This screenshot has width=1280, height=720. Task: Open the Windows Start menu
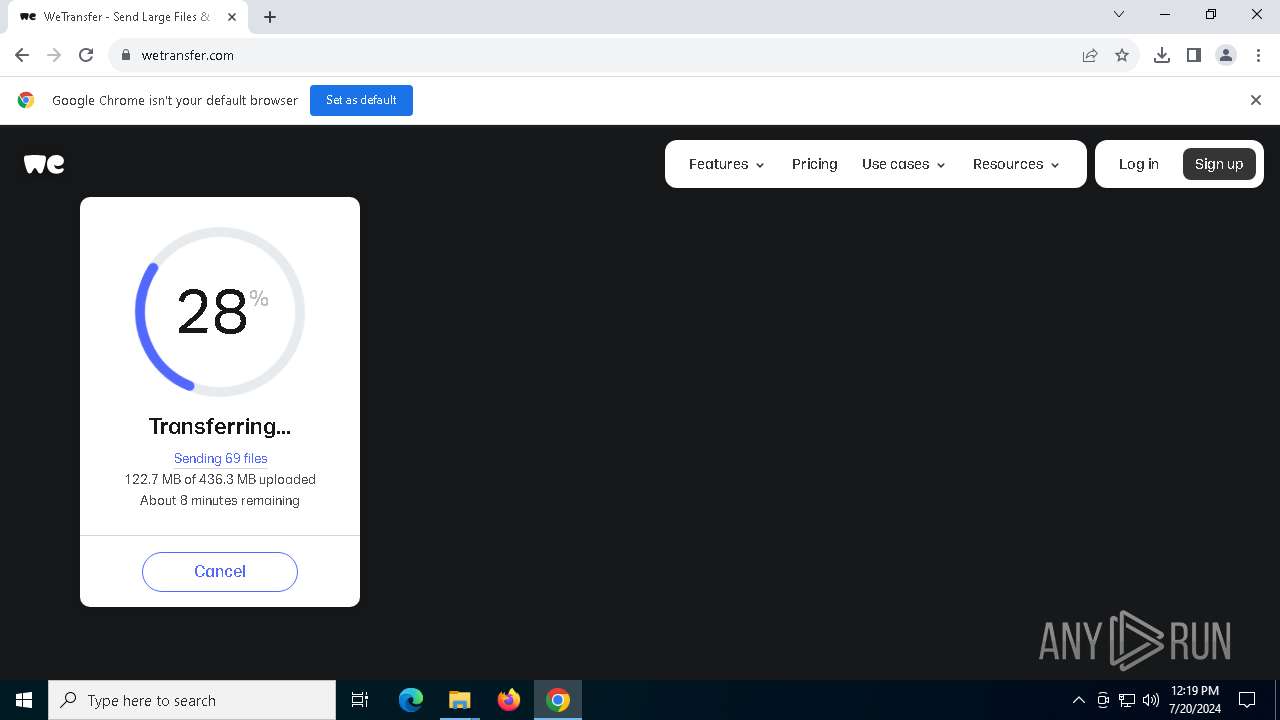[x=24, y=700]
